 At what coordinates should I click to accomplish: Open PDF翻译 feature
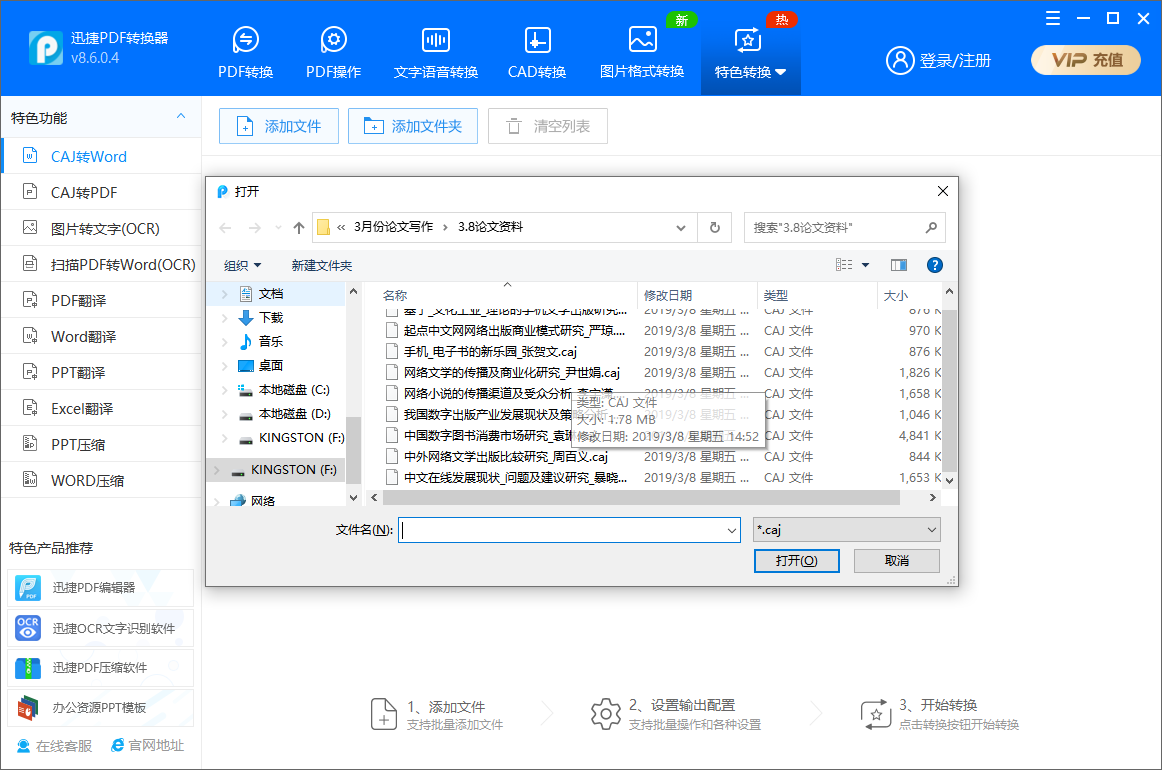coord(102,300)
